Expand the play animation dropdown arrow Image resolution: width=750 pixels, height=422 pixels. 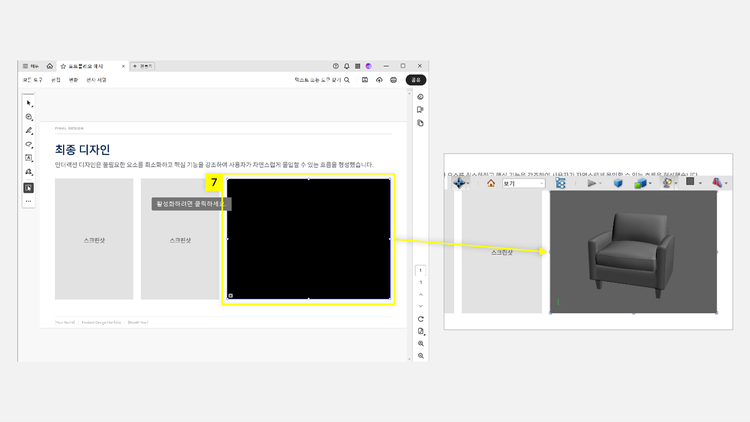[x=600, y=183]
